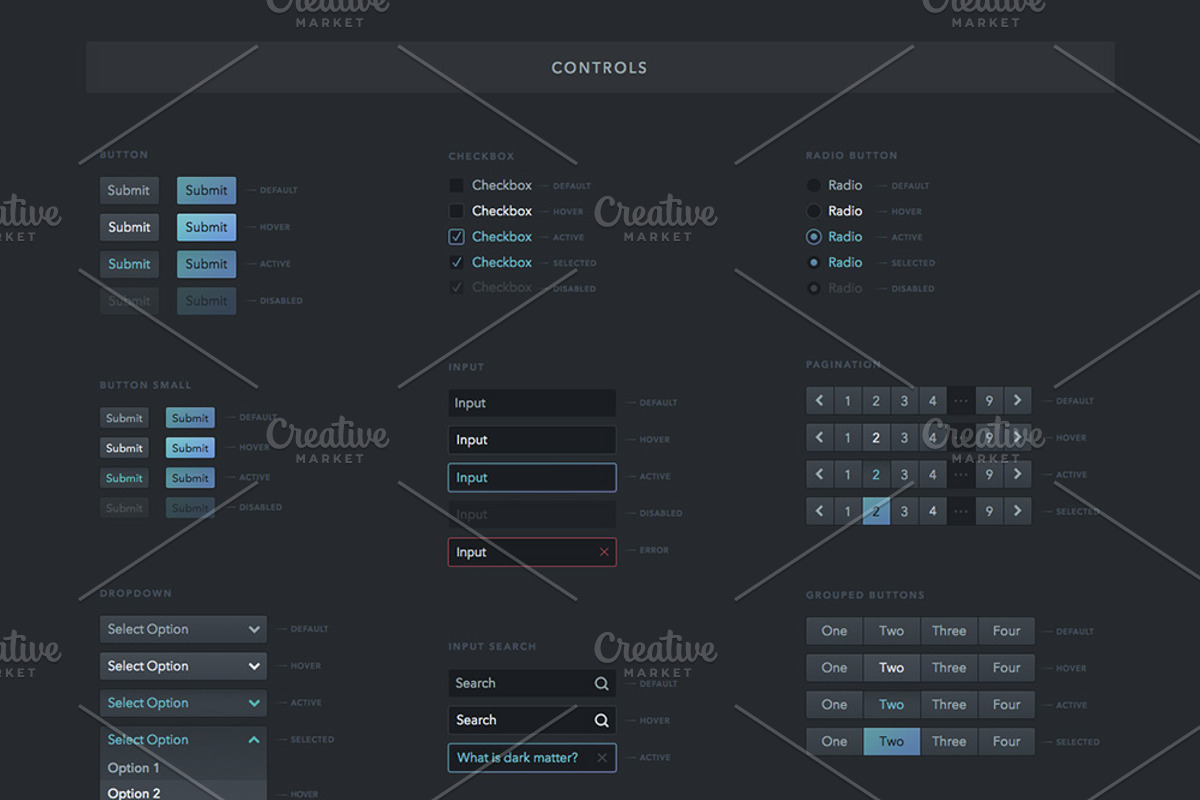Open the hover state 'Select Option' dropdown

point(183,666)
